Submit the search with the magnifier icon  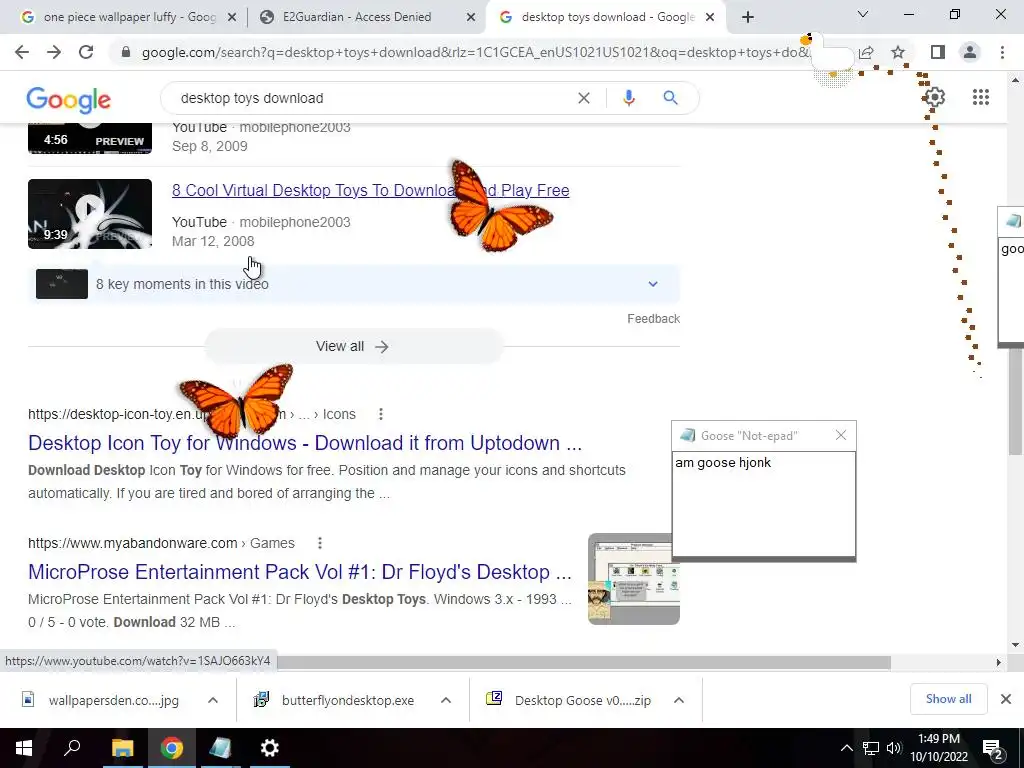click(670, 98)
